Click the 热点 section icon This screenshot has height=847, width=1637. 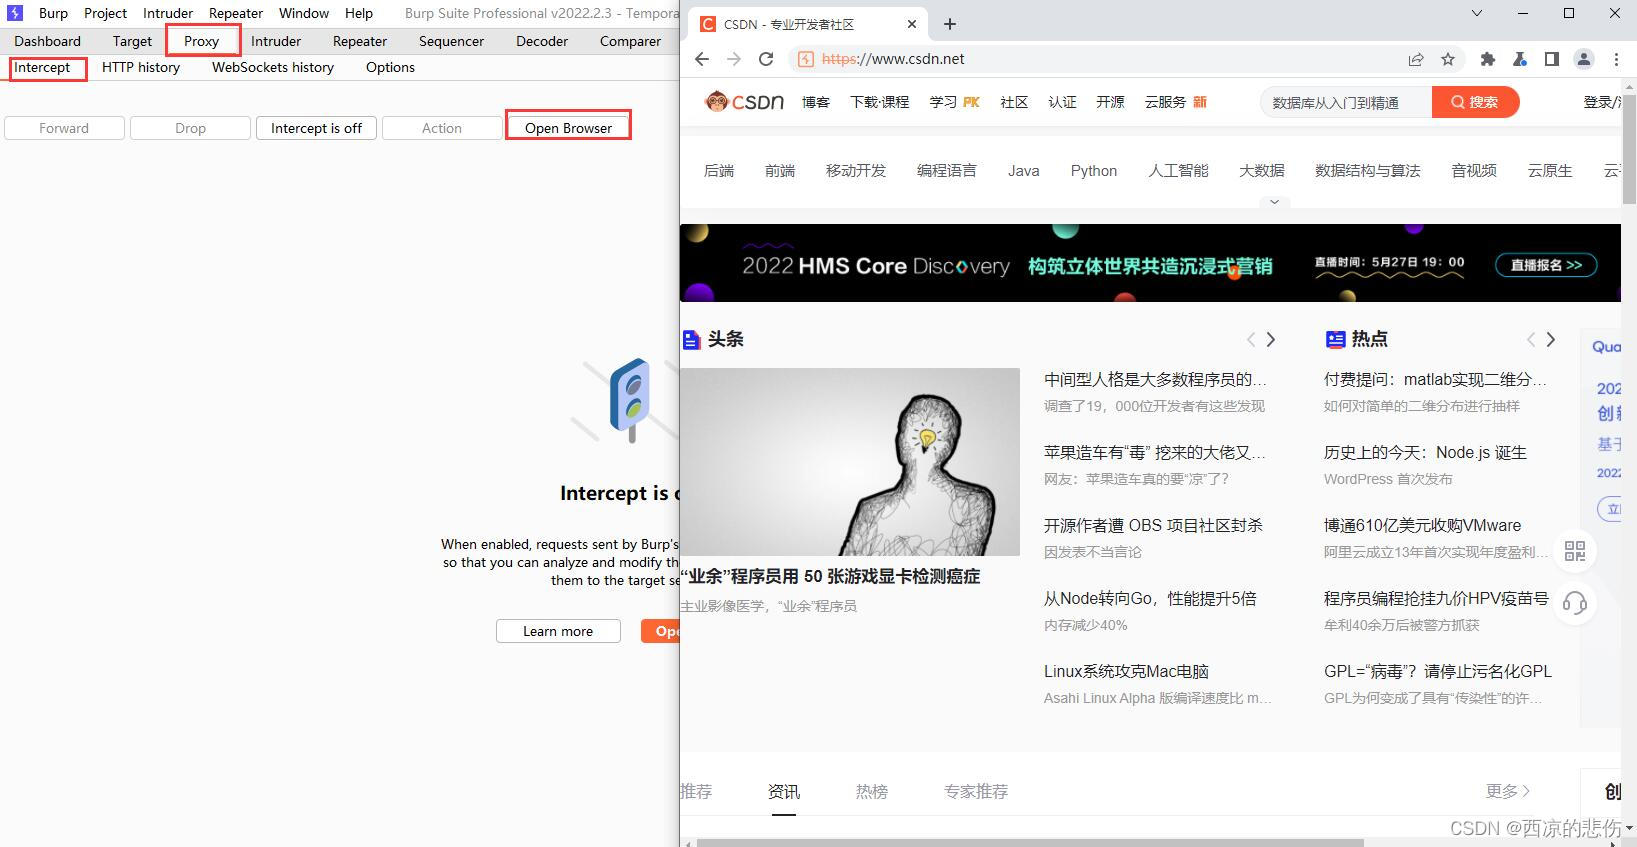[1335, 340]
